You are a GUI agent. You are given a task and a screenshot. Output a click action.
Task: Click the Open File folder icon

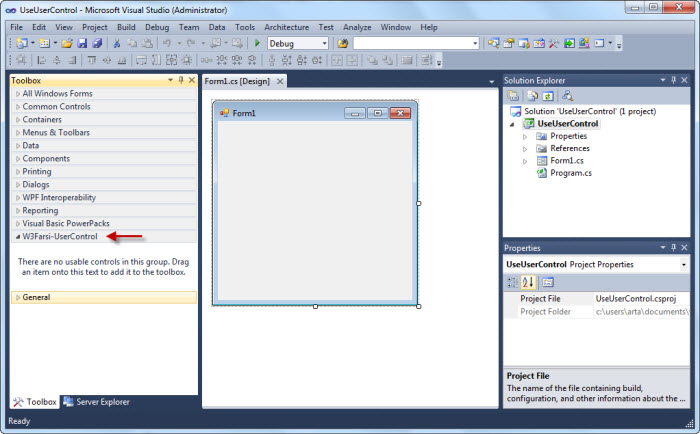67,44
